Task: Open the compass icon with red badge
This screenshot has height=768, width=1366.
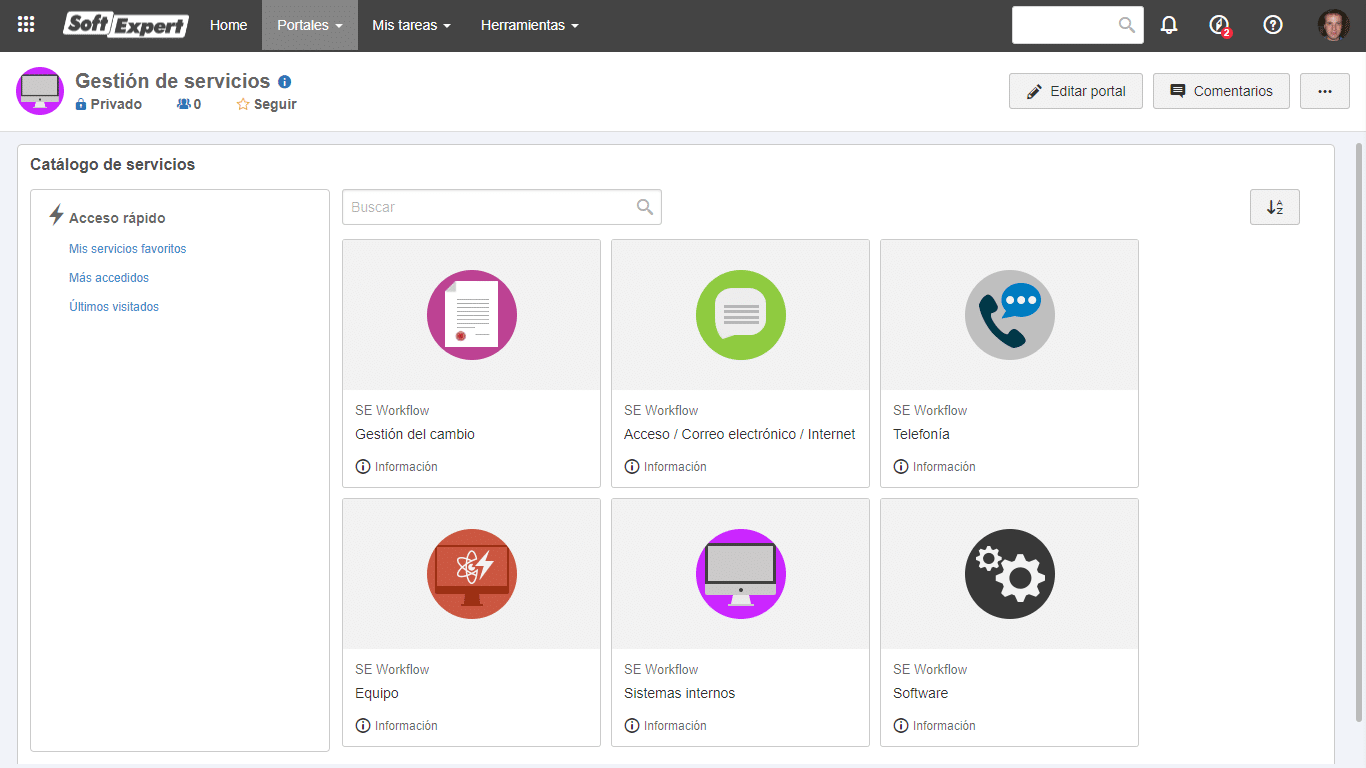Action: (1219, 25)
